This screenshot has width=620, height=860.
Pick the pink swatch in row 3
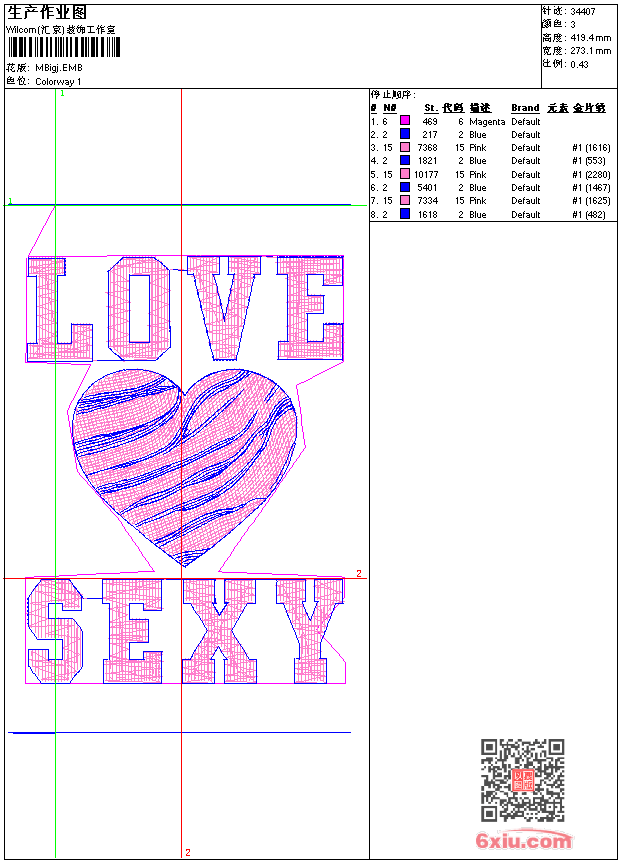(x=405, y=147)
